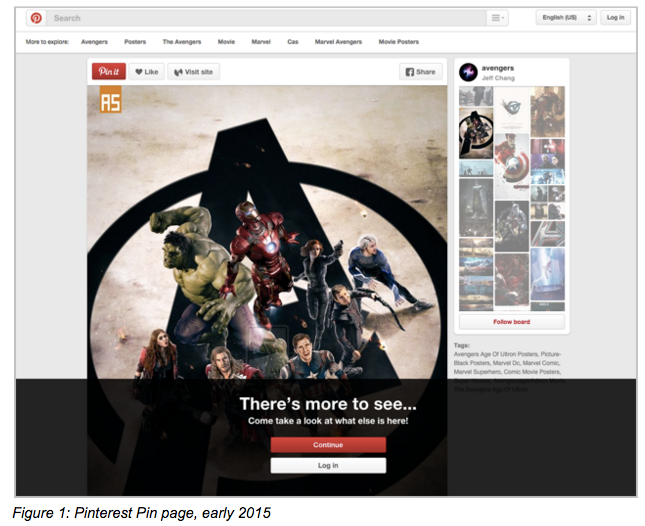The height and width of the screenshot is (526, 645).
Task: Click the Pinterest logo icon
Action: coord(36,18)
